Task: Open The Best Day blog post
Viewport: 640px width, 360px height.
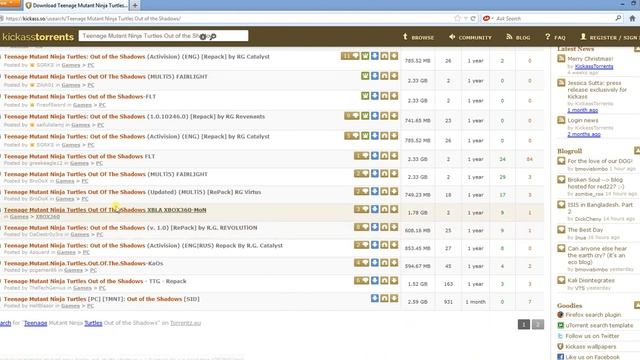Action: pos(585,230)
